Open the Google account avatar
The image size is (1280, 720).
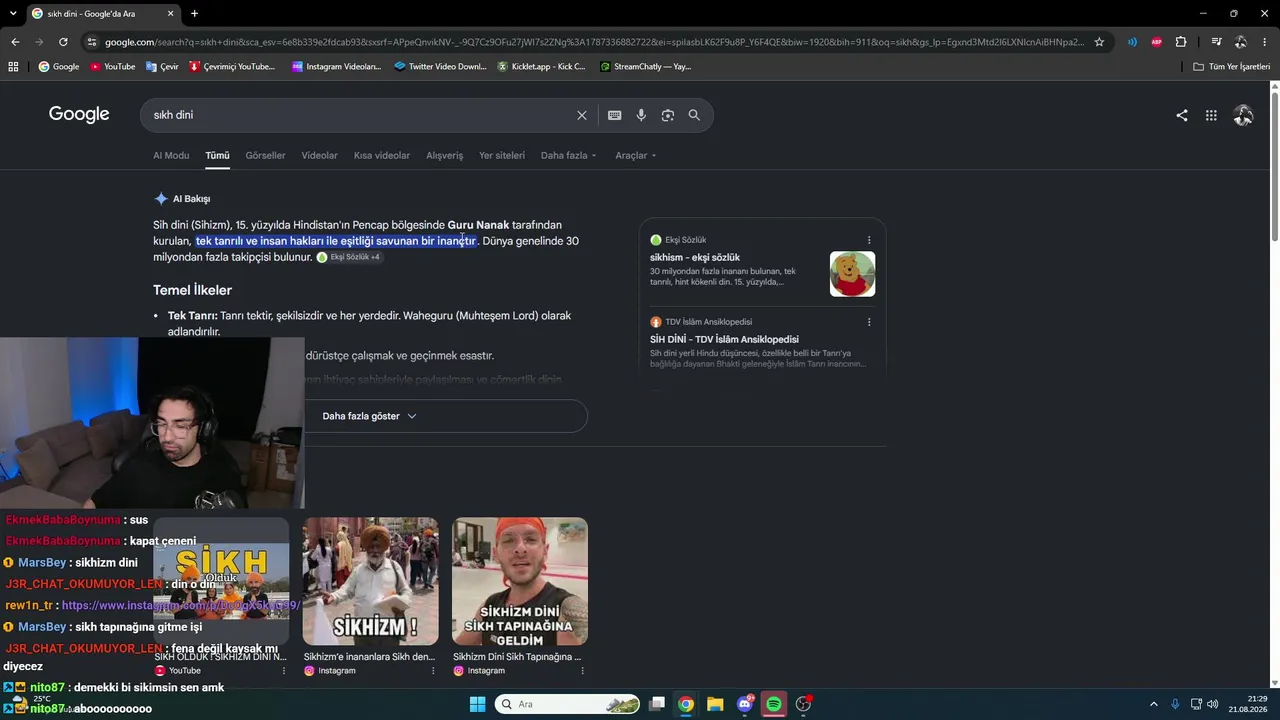tap(1243, 115)
